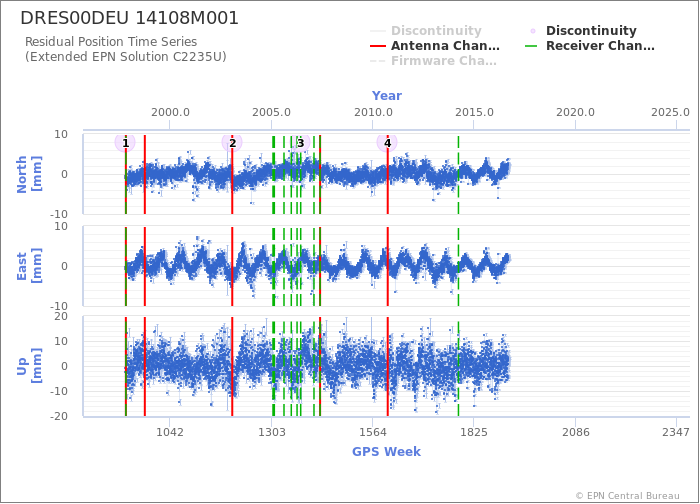Click the 2086 GPS week tick label
This screenshot has height=504, width=700.
[x=575, y=432]
